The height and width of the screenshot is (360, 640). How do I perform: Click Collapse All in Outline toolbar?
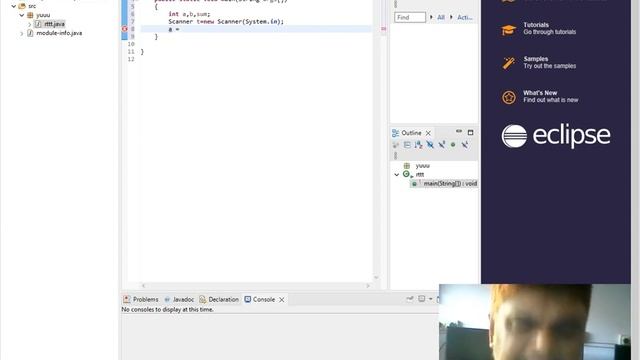(x=407, y=145)
